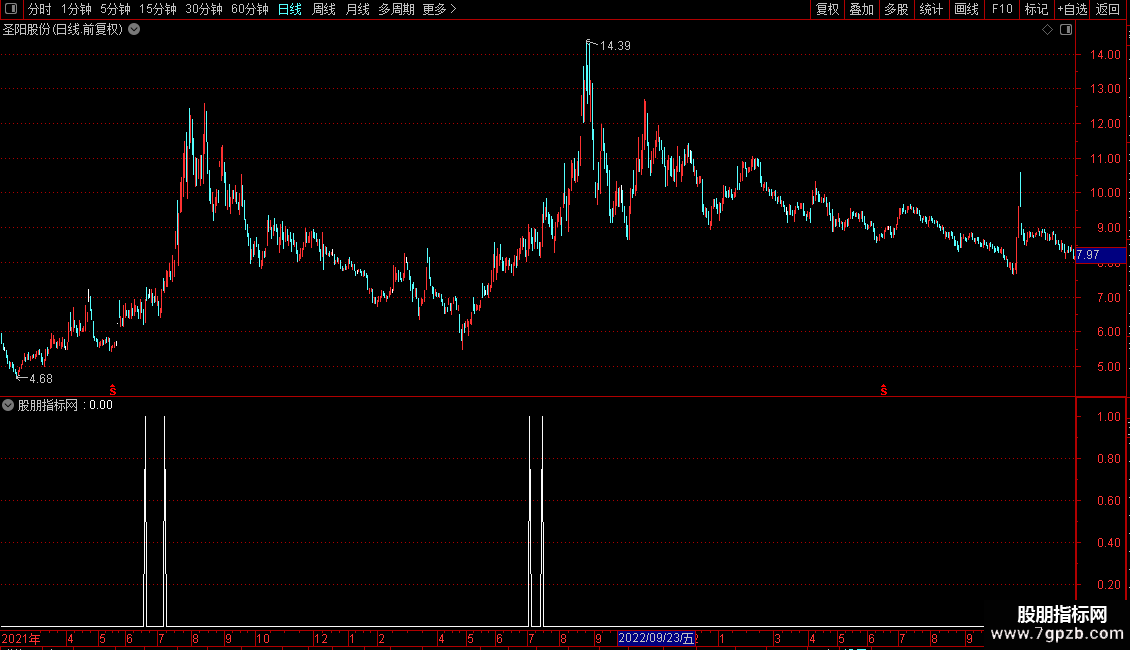
Task: Click the 7.97 current price tag
Action: click(x=1100, y=255)
